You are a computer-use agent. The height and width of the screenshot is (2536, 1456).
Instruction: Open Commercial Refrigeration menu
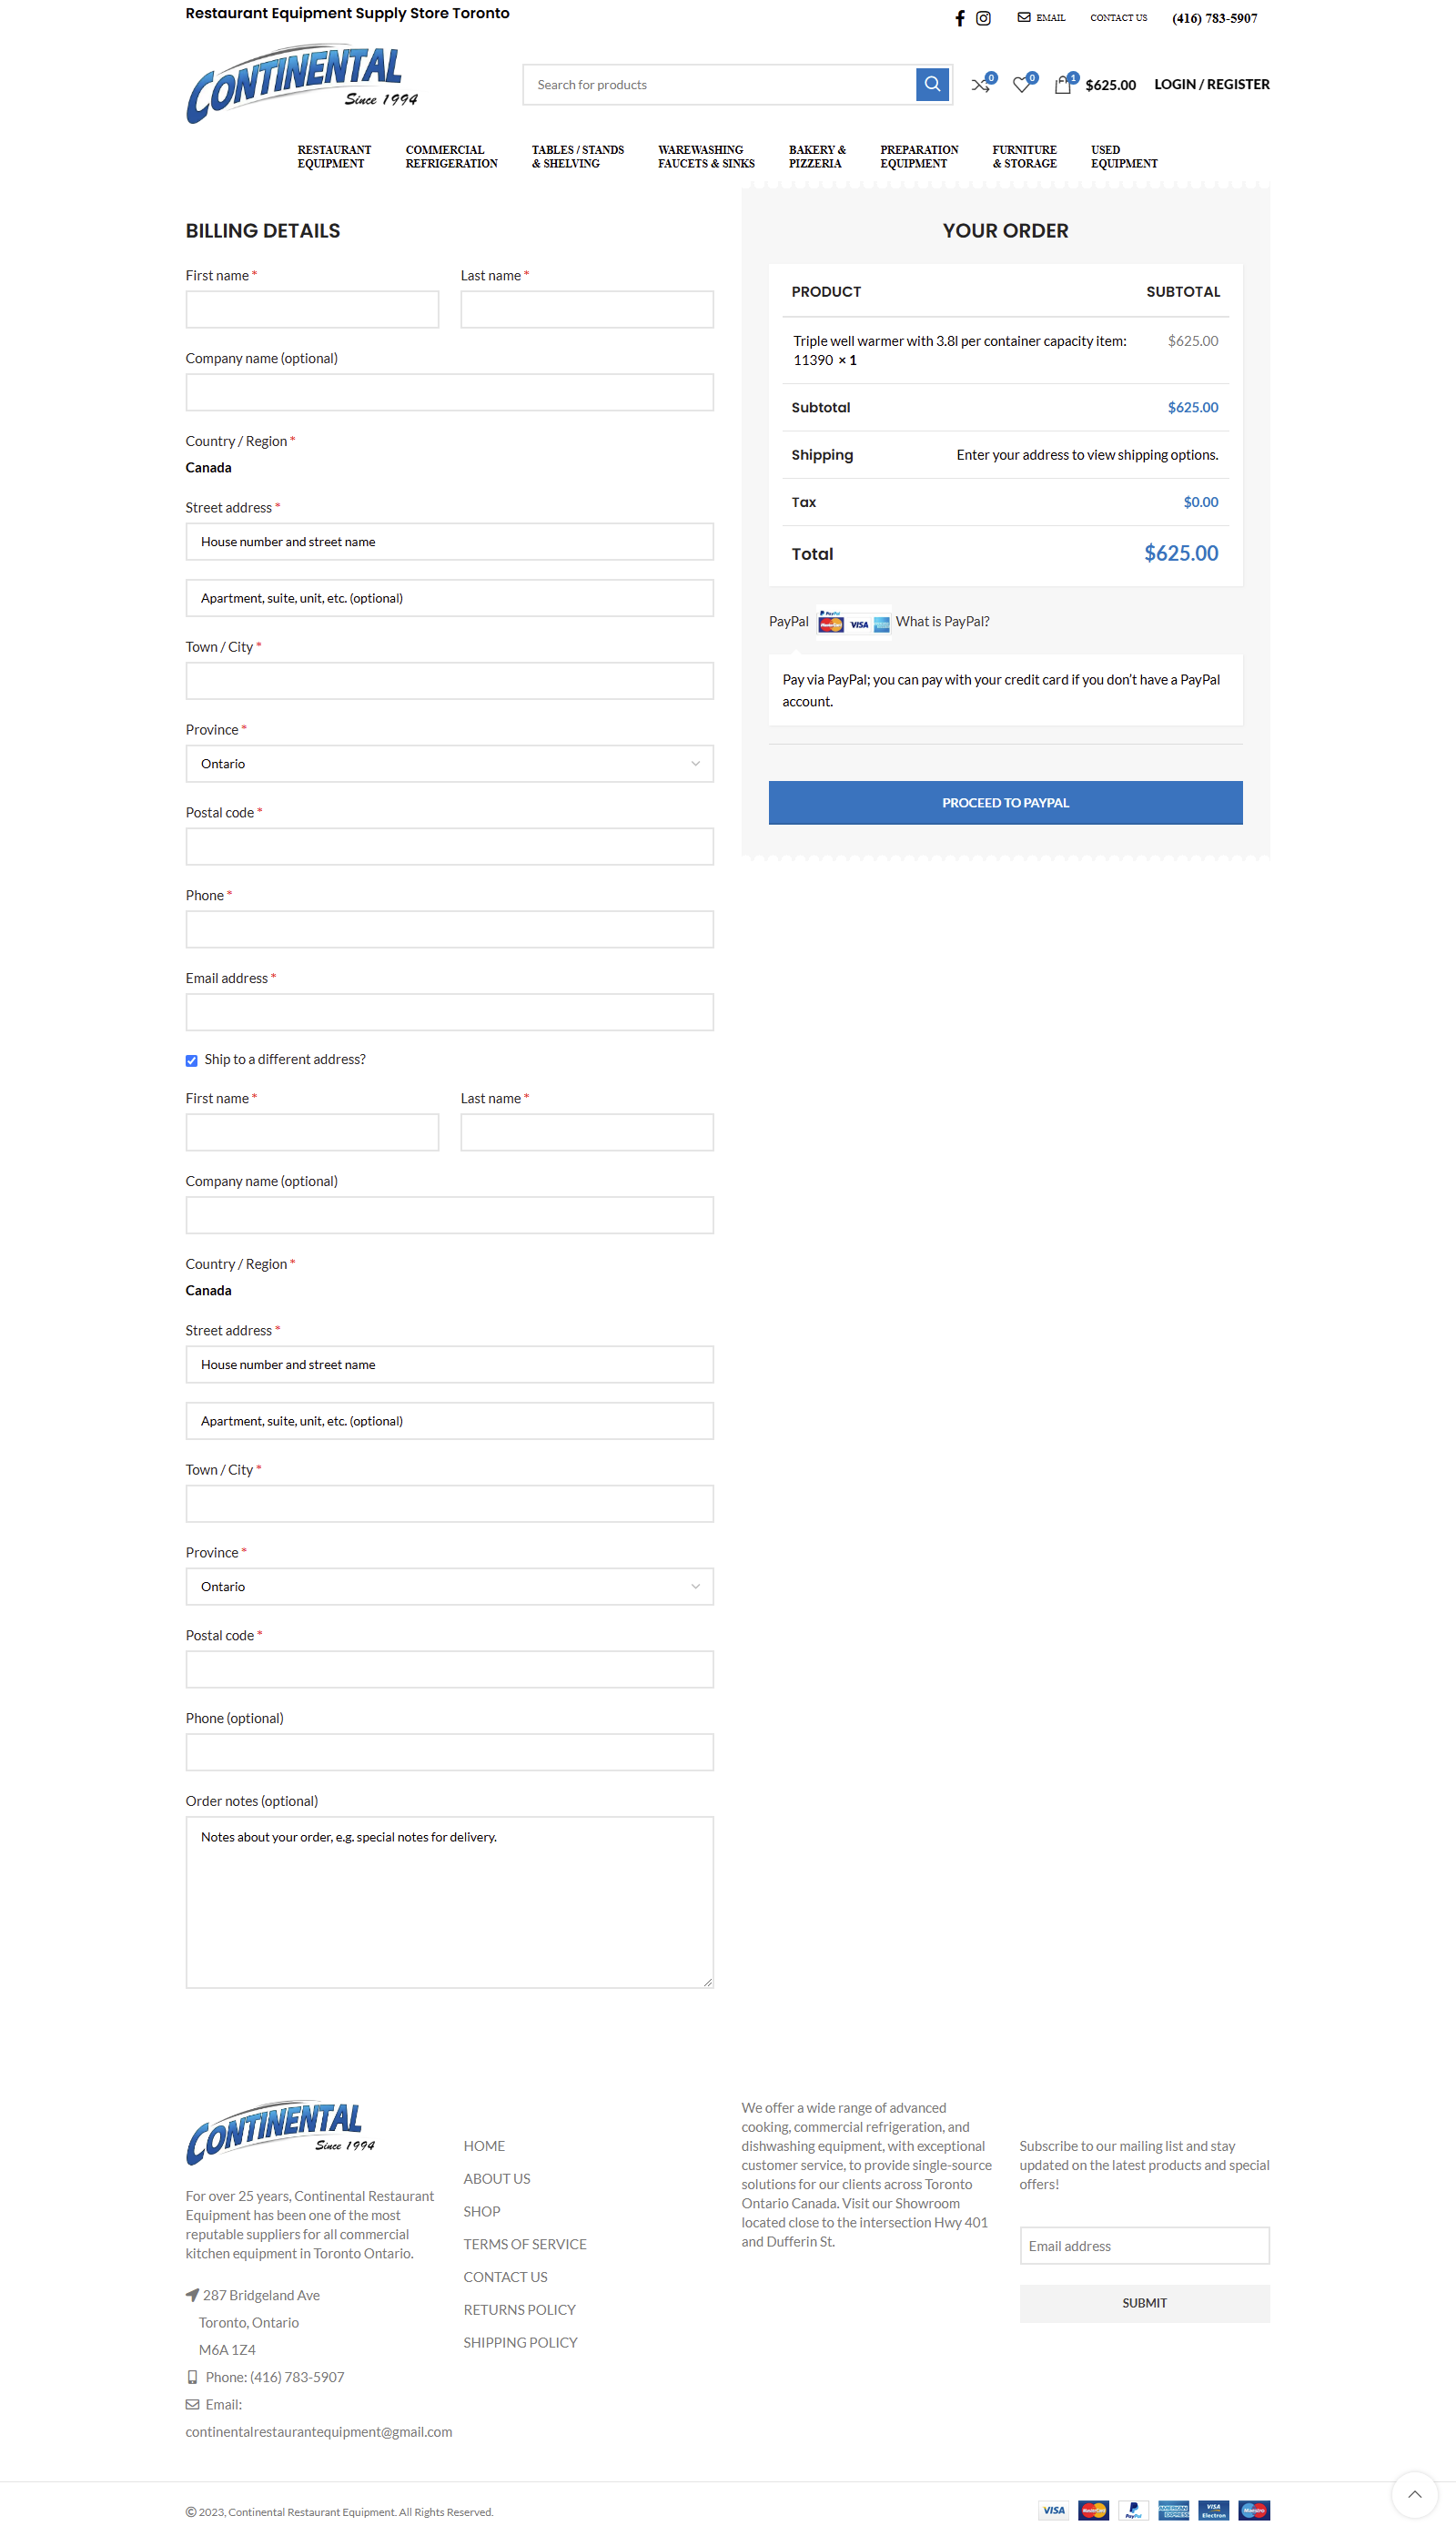pos(451,157)
